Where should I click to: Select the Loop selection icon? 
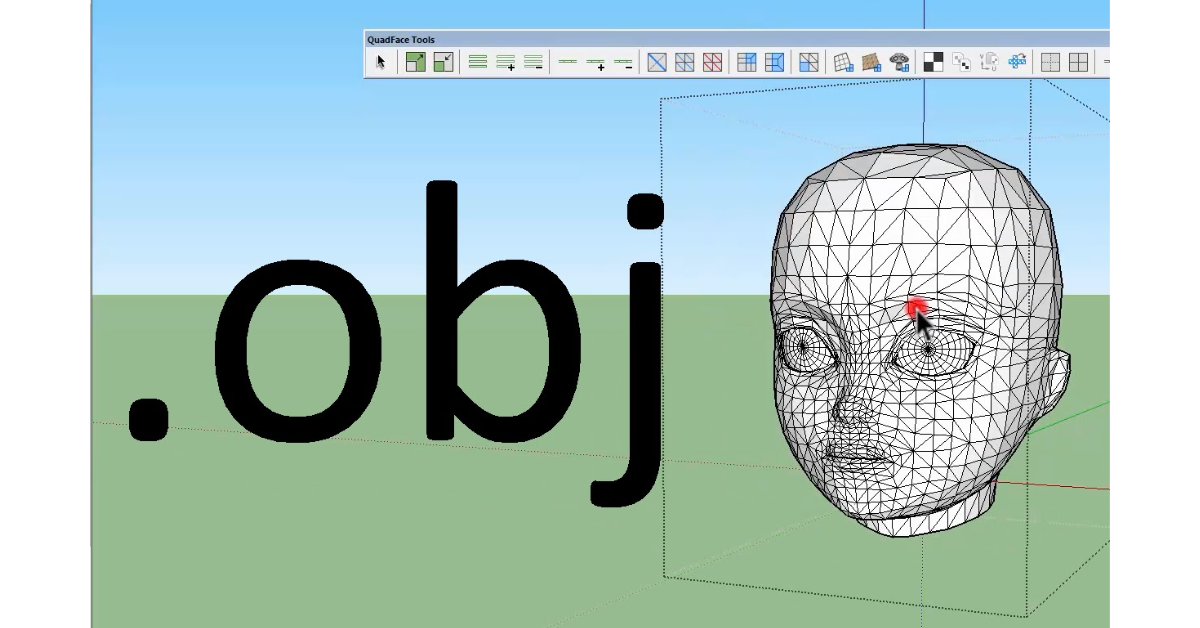pyautogui.click(x=478, y=62)
